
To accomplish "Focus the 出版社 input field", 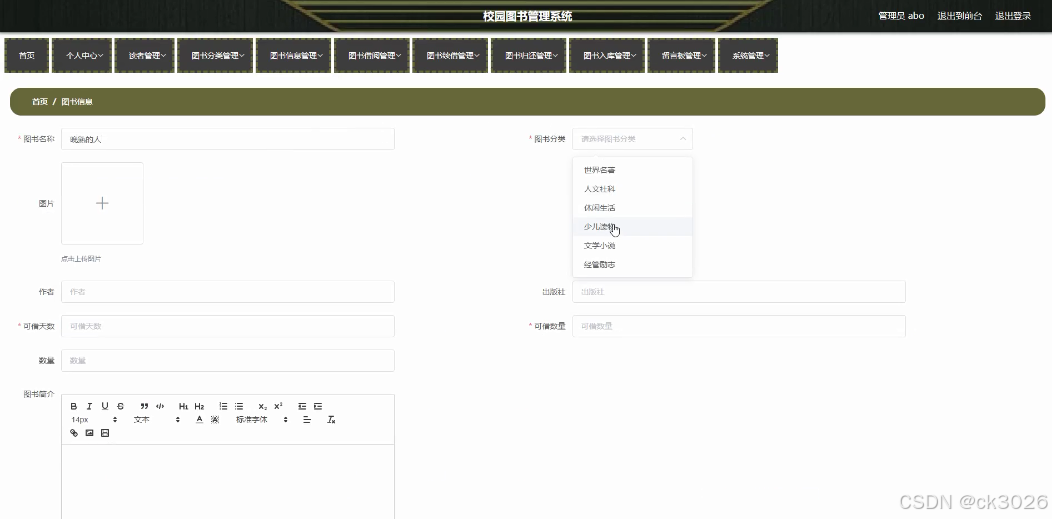I will point(739,292).
